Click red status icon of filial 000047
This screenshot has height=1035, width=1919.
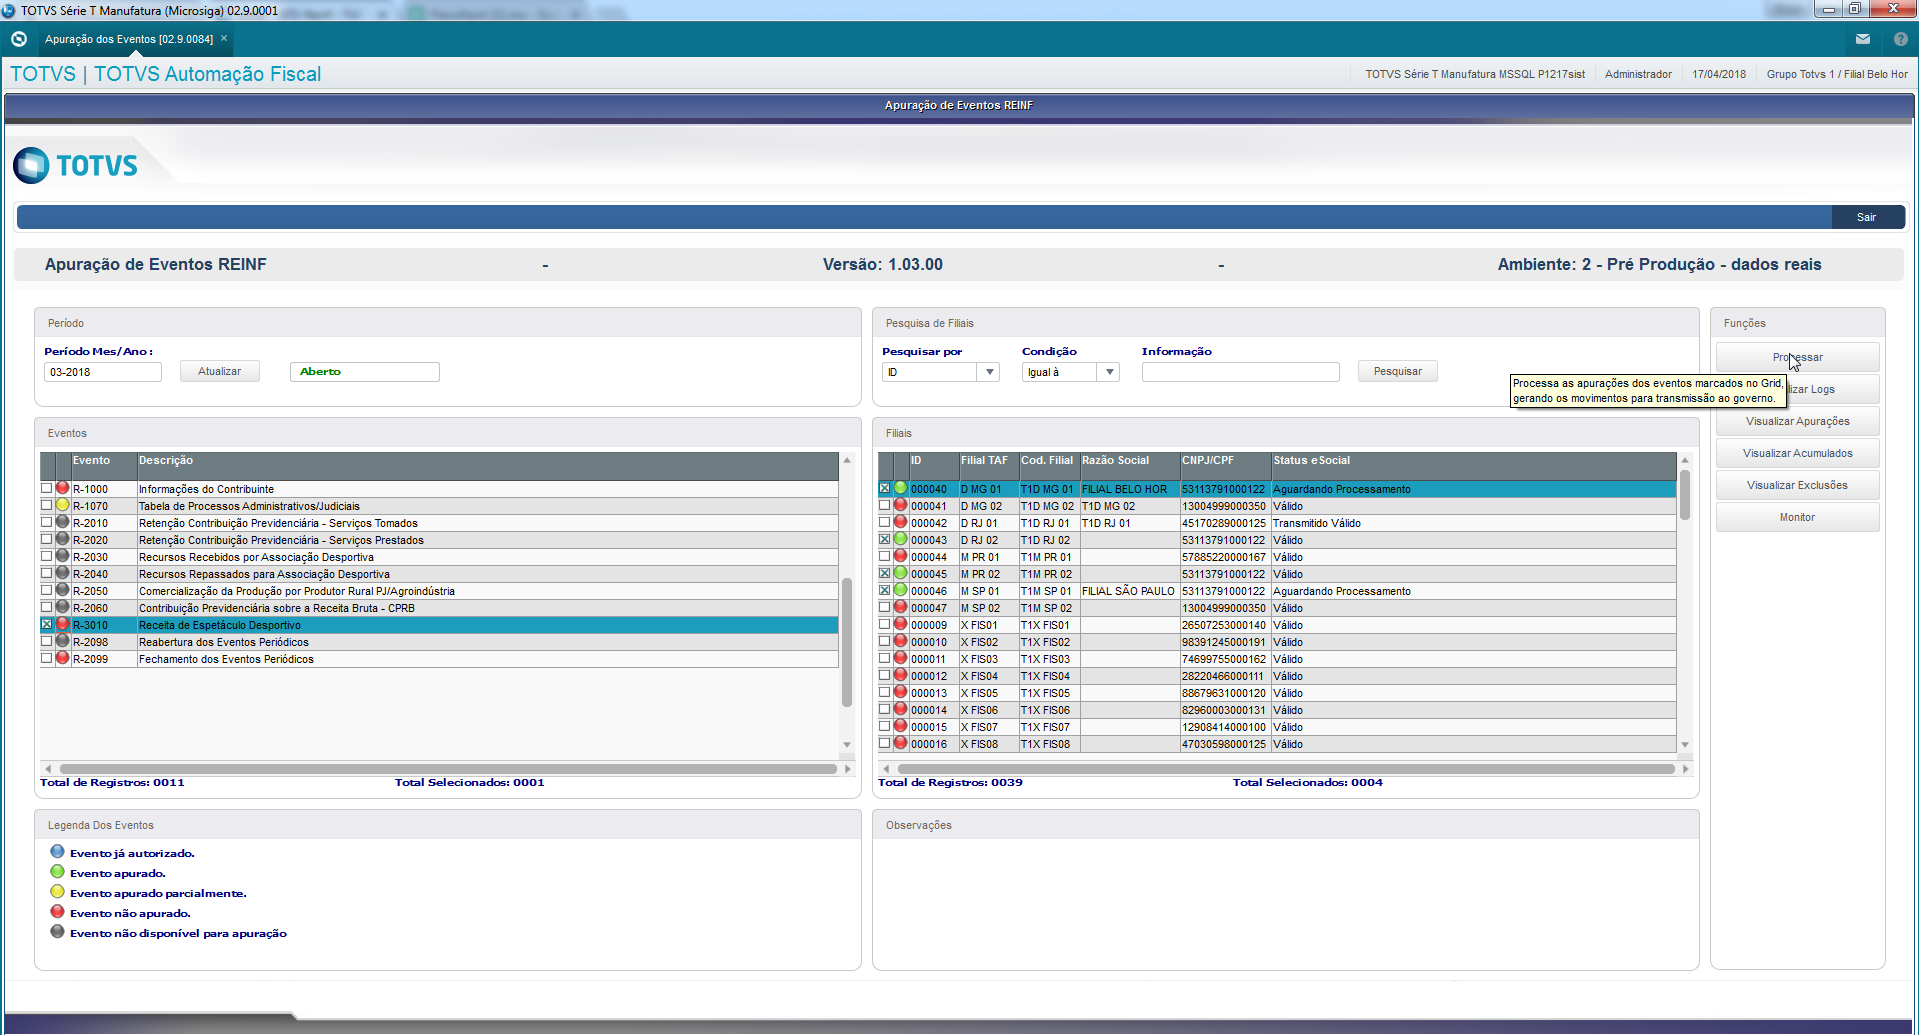tap(900, 607)
